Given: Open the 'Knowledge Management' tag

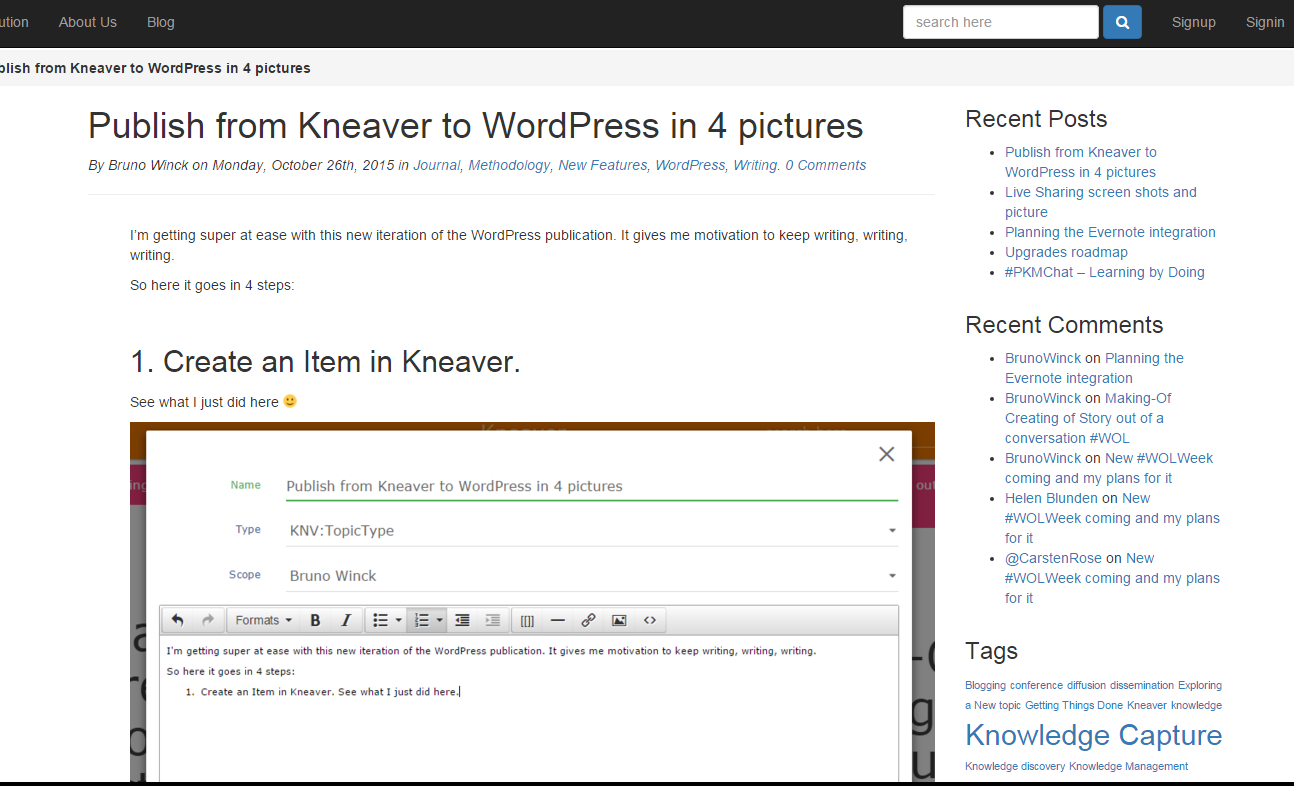Looking at the screenshot, I should tap(1128, 766).
